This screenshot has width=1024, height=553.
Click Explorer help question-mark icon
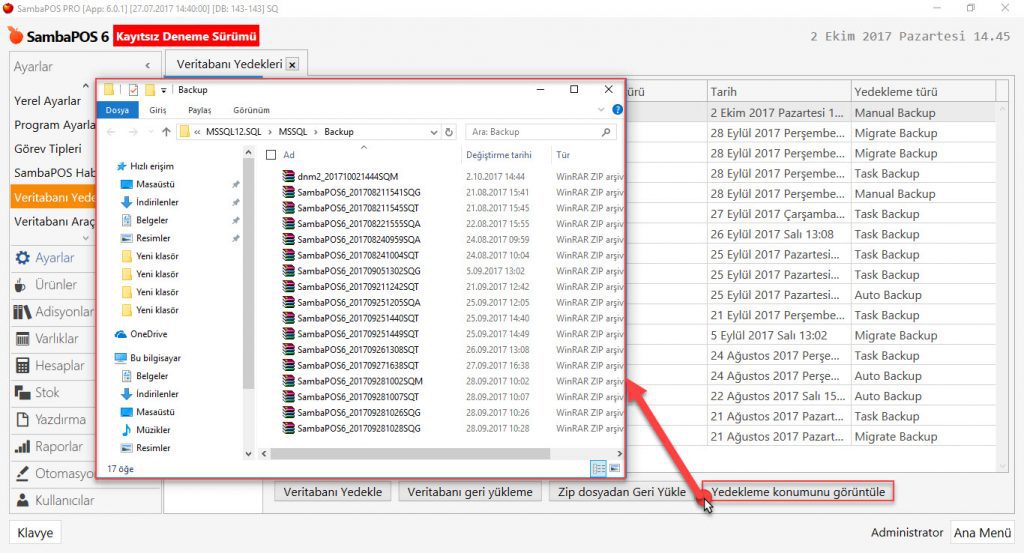[617, 110]
